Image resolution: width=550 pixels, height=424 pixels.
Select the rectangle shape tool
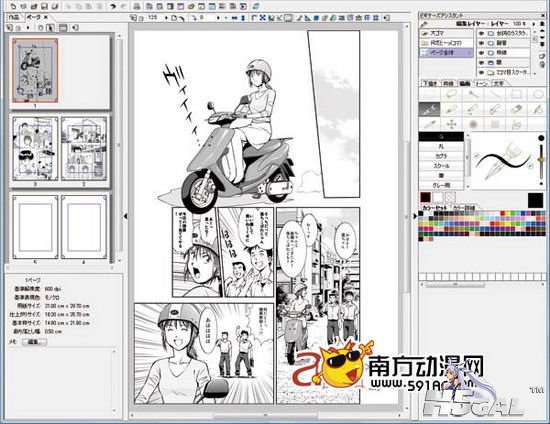click(x=516, y=94)
